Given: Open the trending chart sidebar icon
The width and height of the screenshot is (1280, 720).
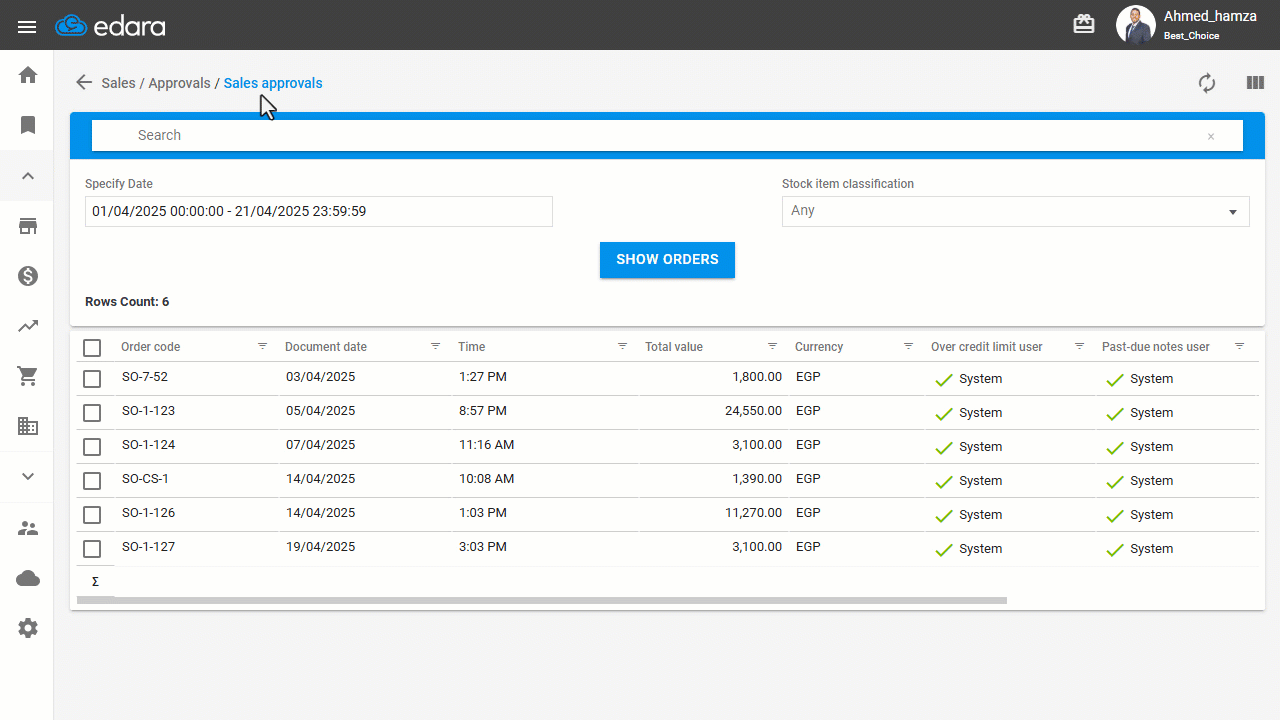Looking at the screenshot, I should click(28, 326).
